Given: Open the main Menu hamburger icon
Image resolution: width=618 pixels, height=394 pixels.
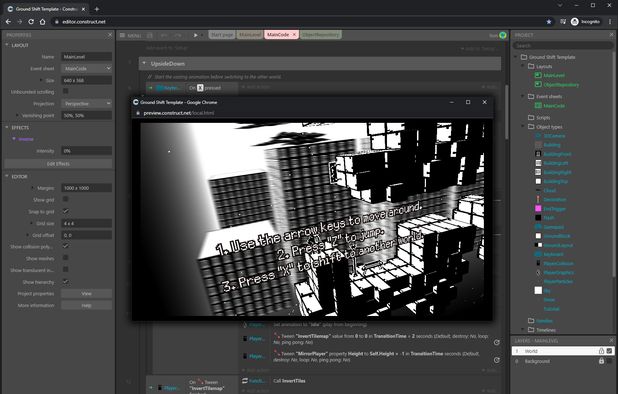Looking at the screenshot, I should pos(123,35).
